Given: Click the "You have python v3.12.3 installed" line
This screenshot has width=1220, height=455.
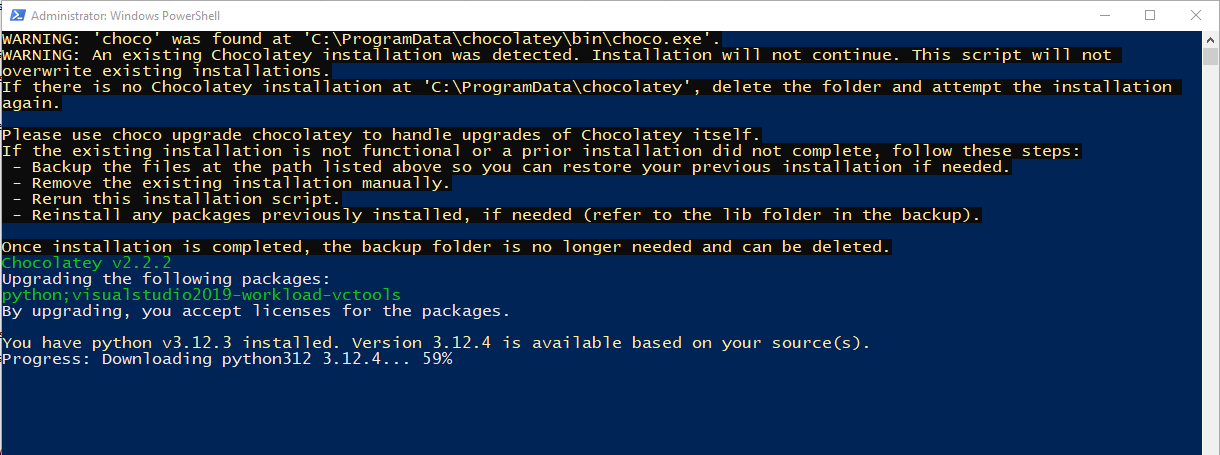Looking at the screenshot, I should point(435,343).
